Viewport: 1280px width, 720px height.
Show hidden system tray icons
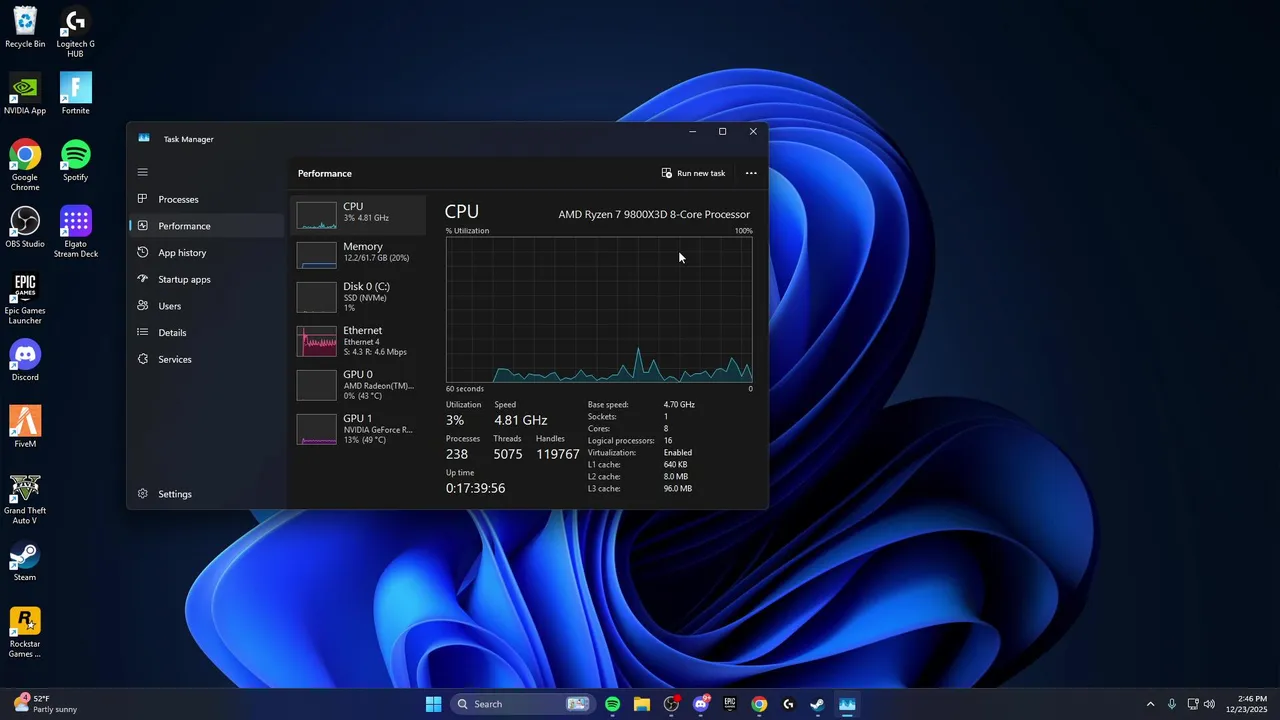click(1150, 704)
